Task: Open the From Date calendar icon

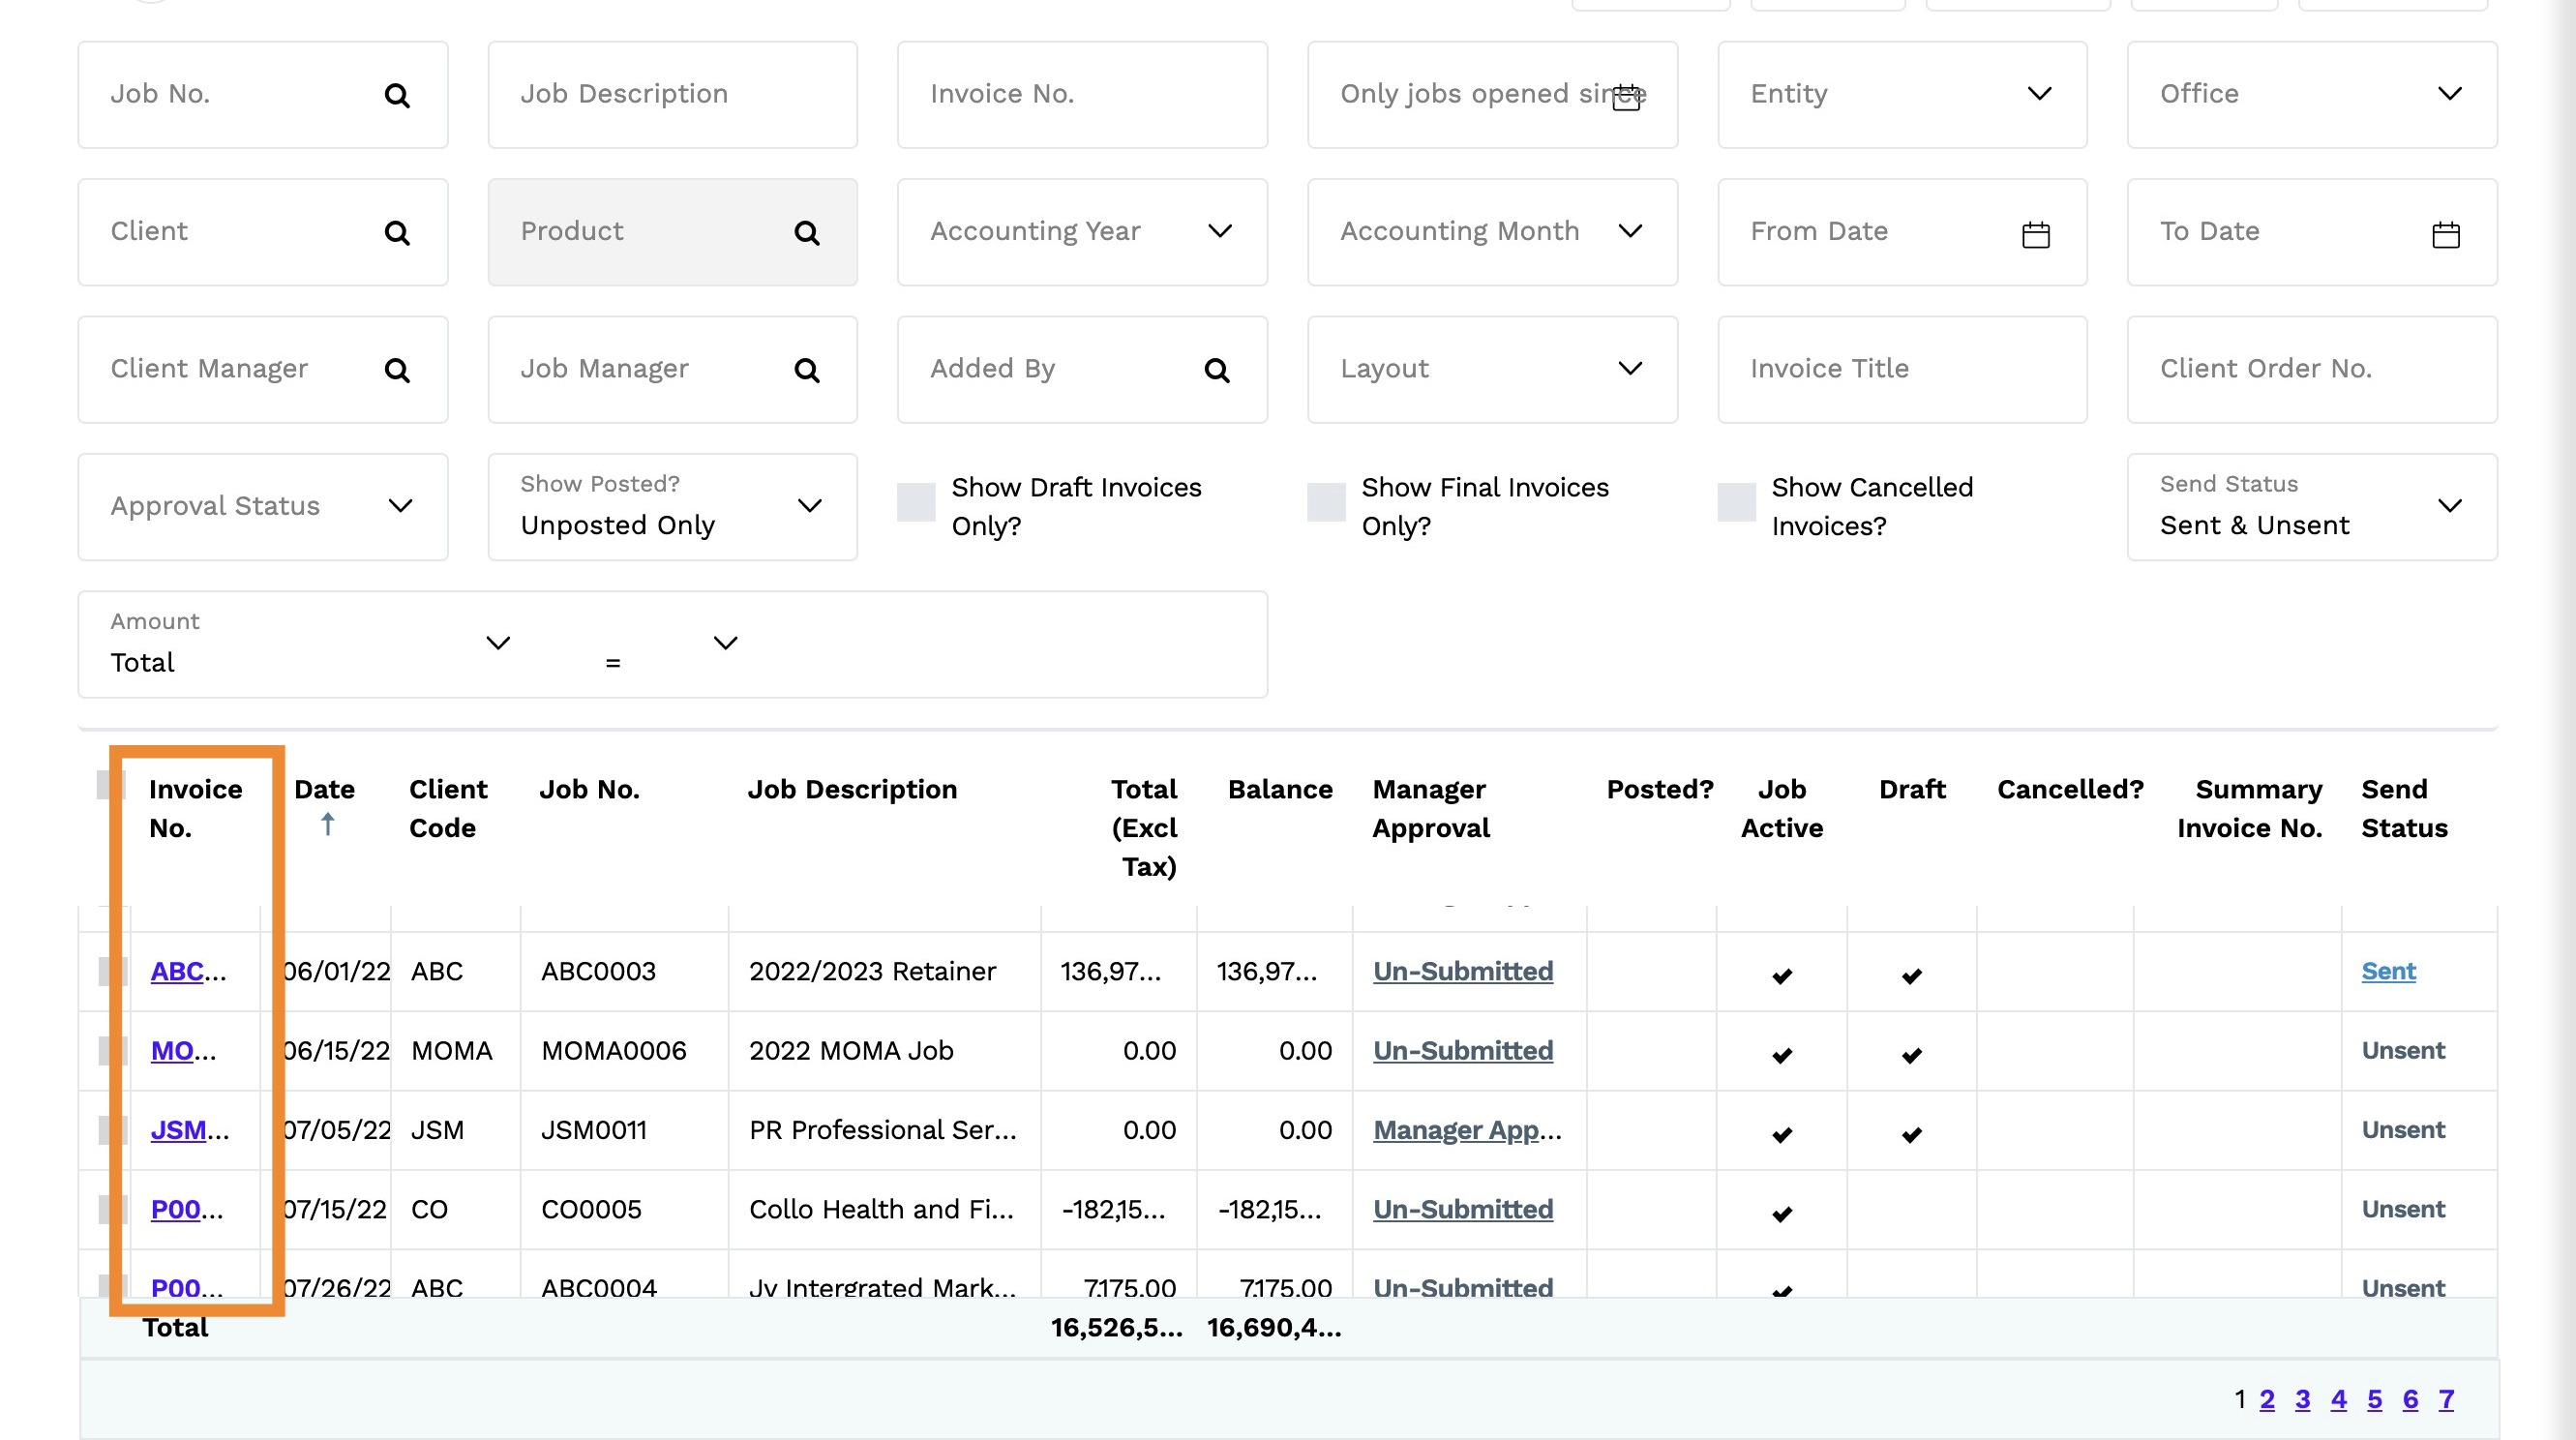Action: click(2035, 235)
